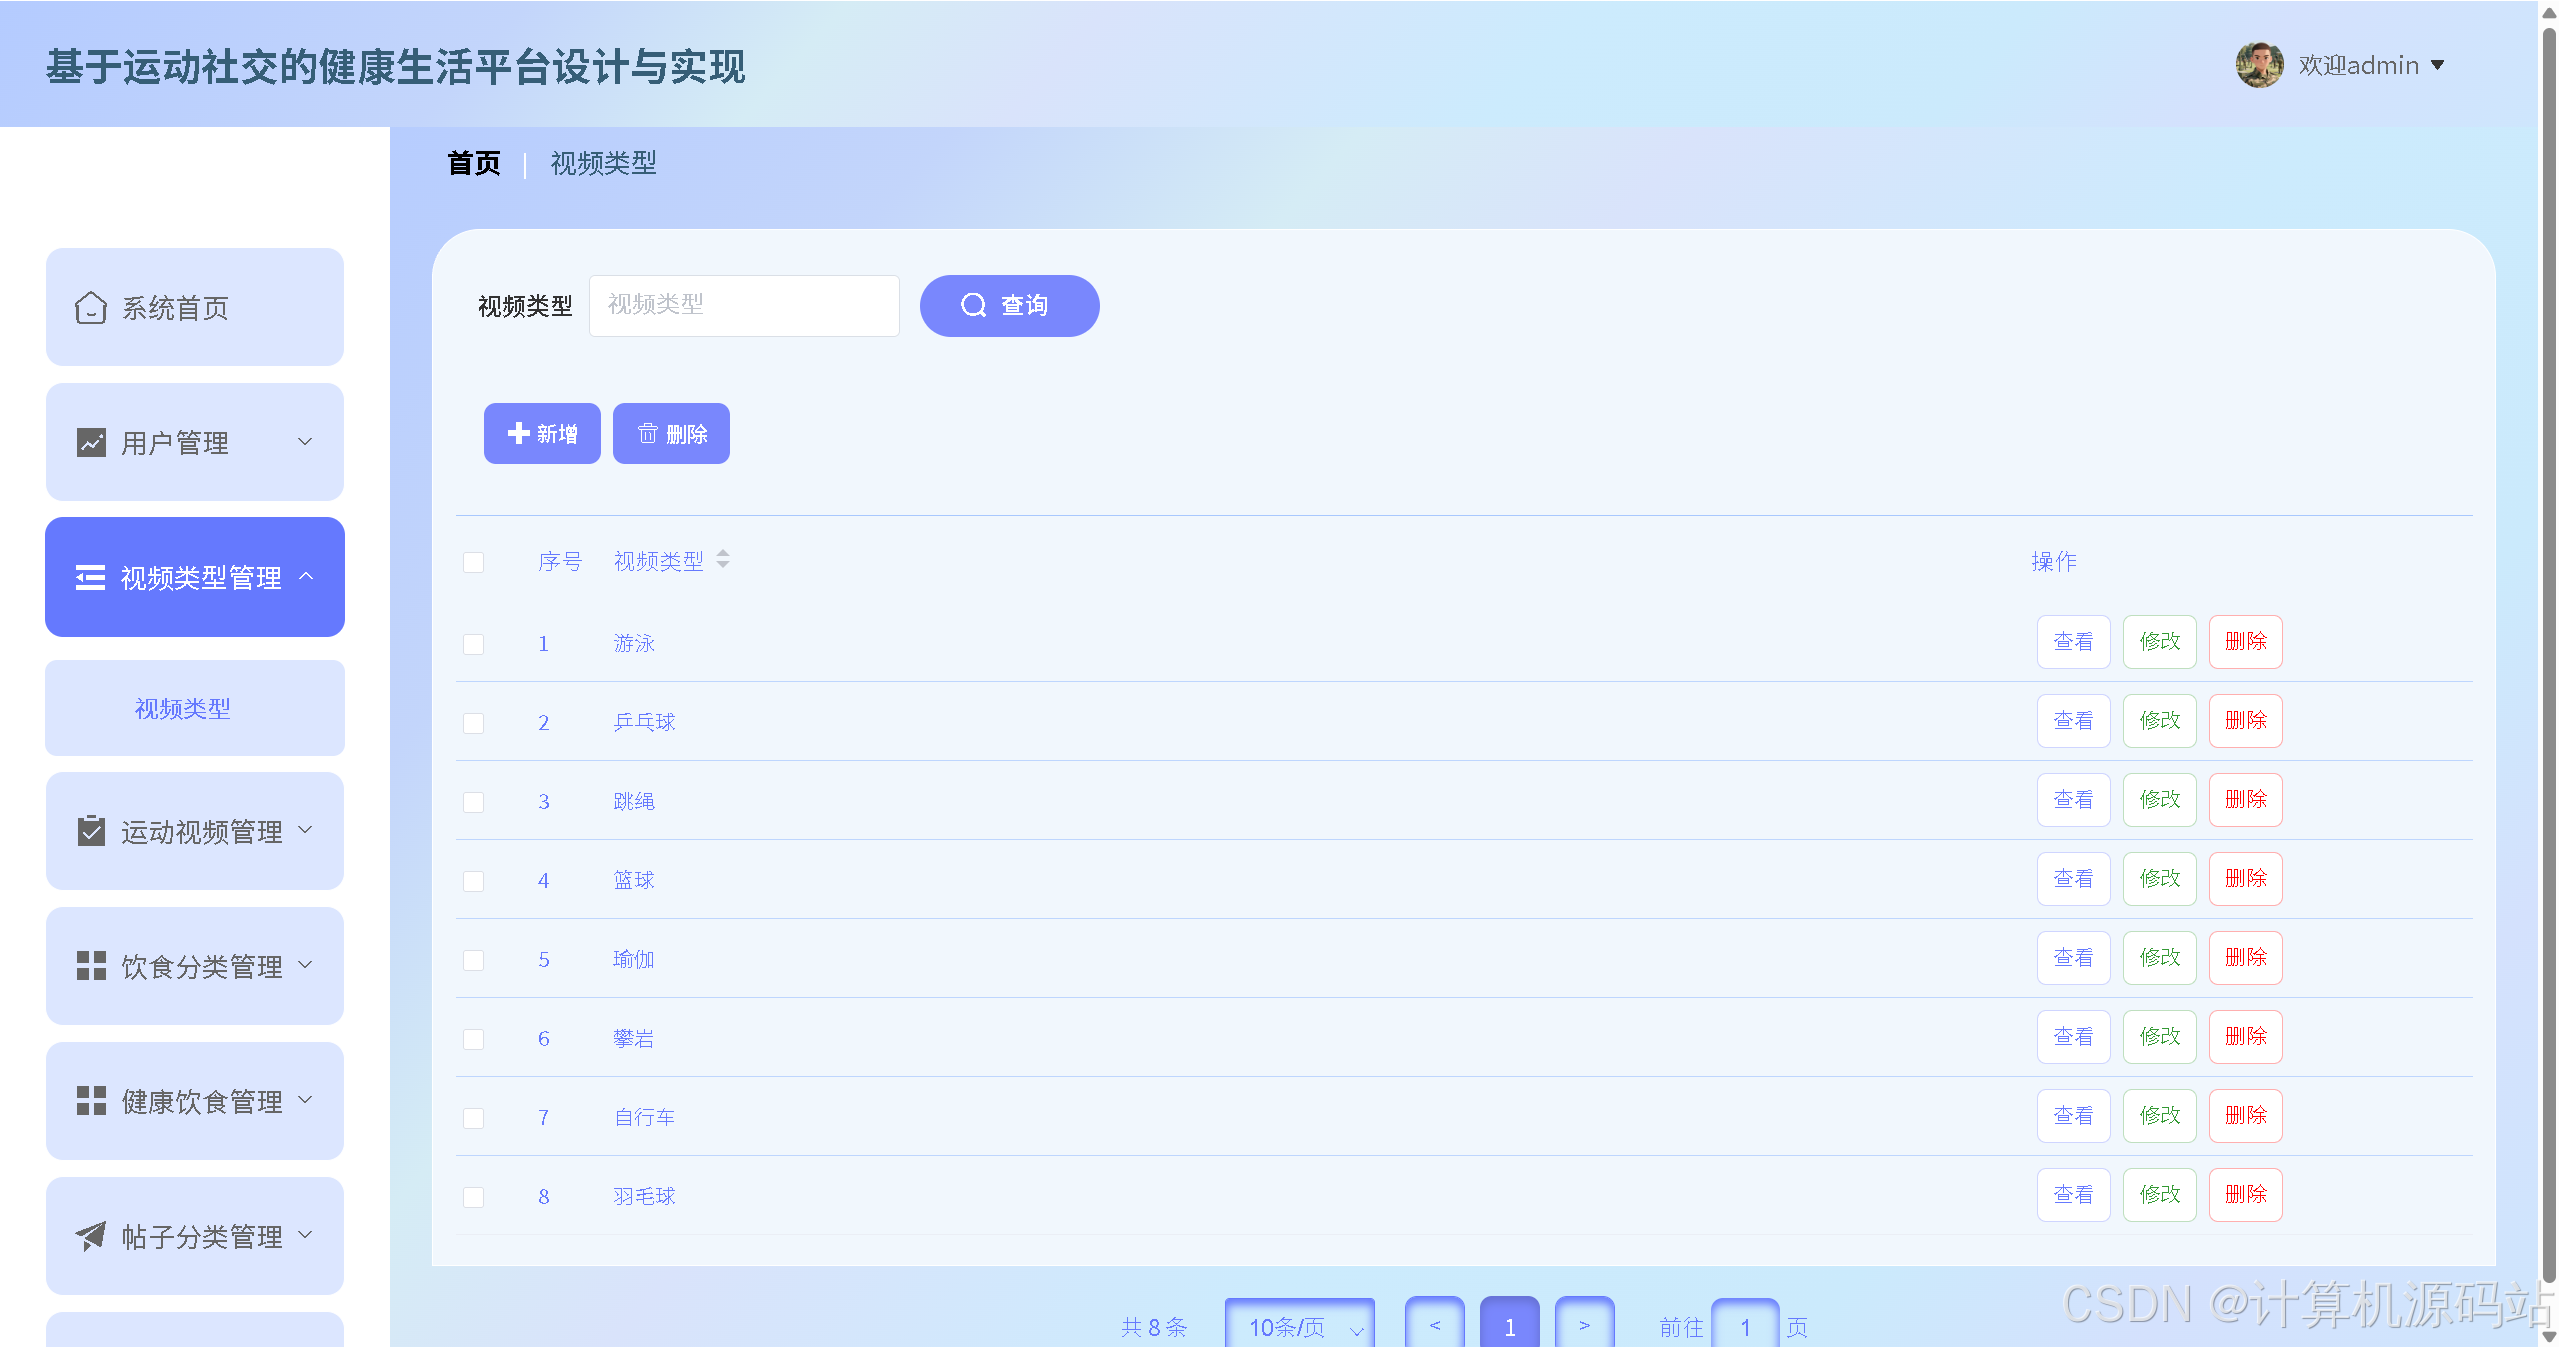The width and height of the screenshot is (2559, 1347).
Task: Click the admin avatar image
Action: [x=2259, y=65]
